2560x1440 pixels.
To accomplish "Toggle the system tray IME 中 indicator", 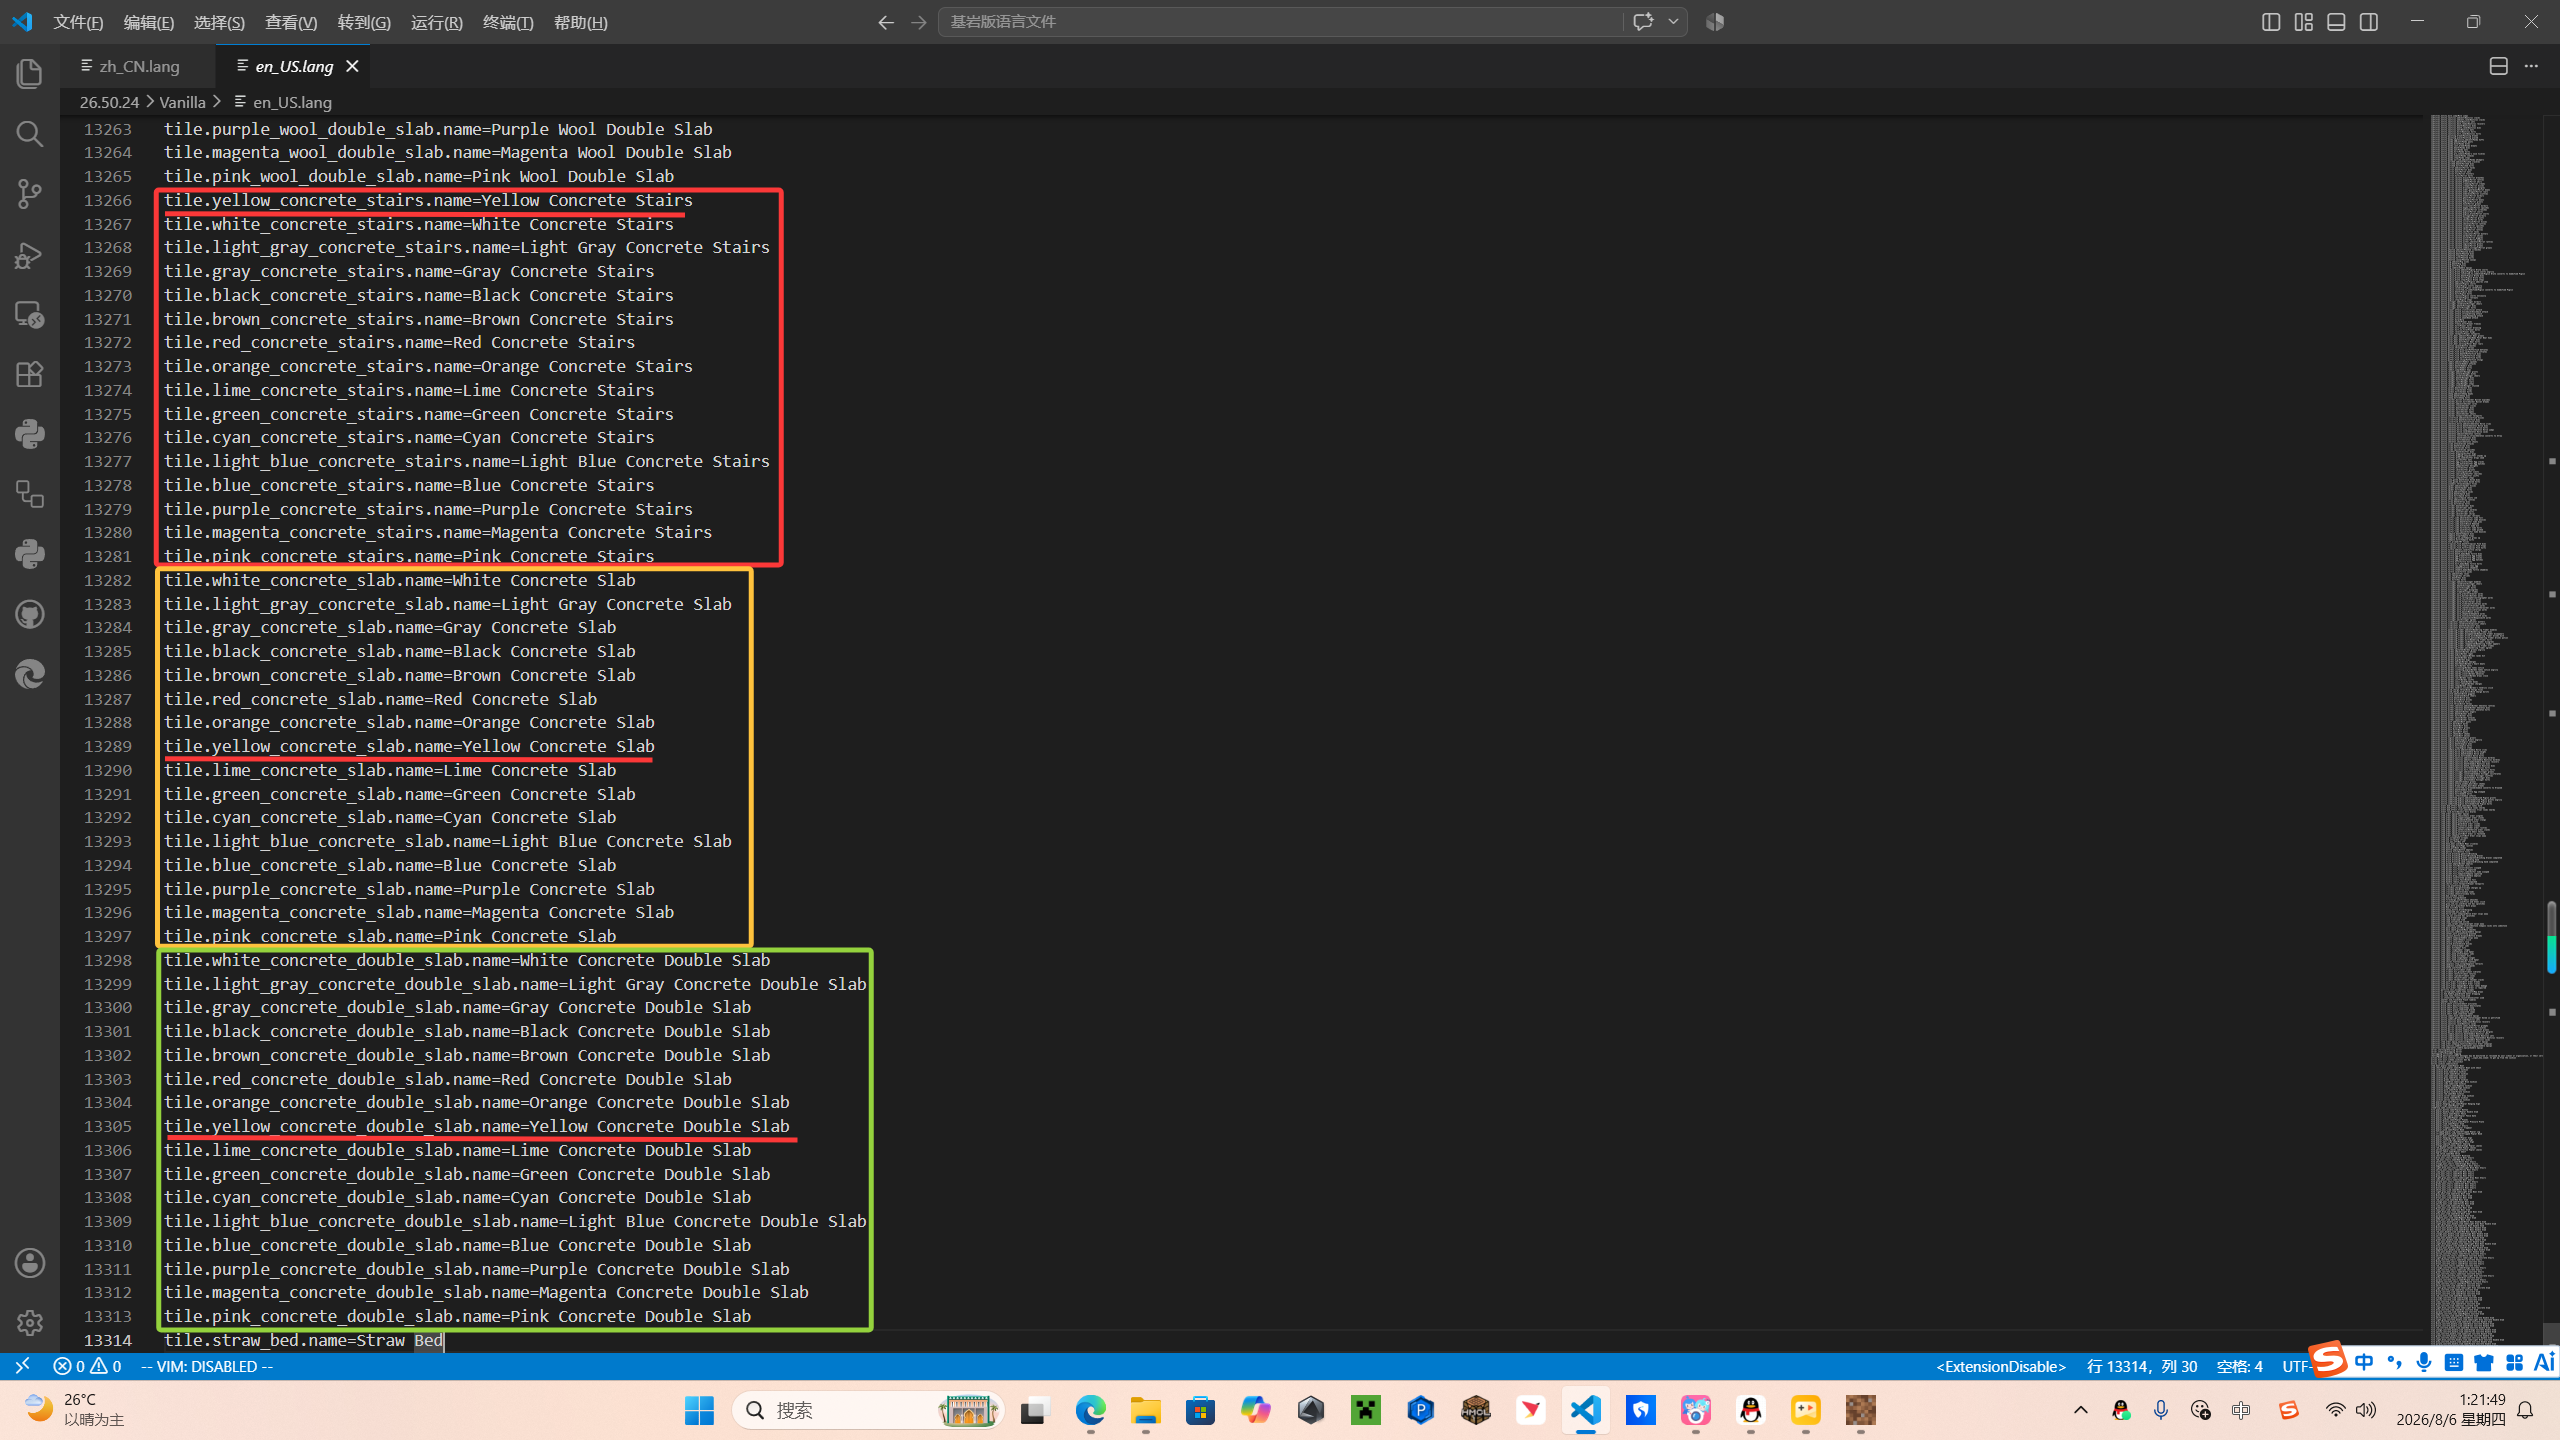I will 2240,1410.
